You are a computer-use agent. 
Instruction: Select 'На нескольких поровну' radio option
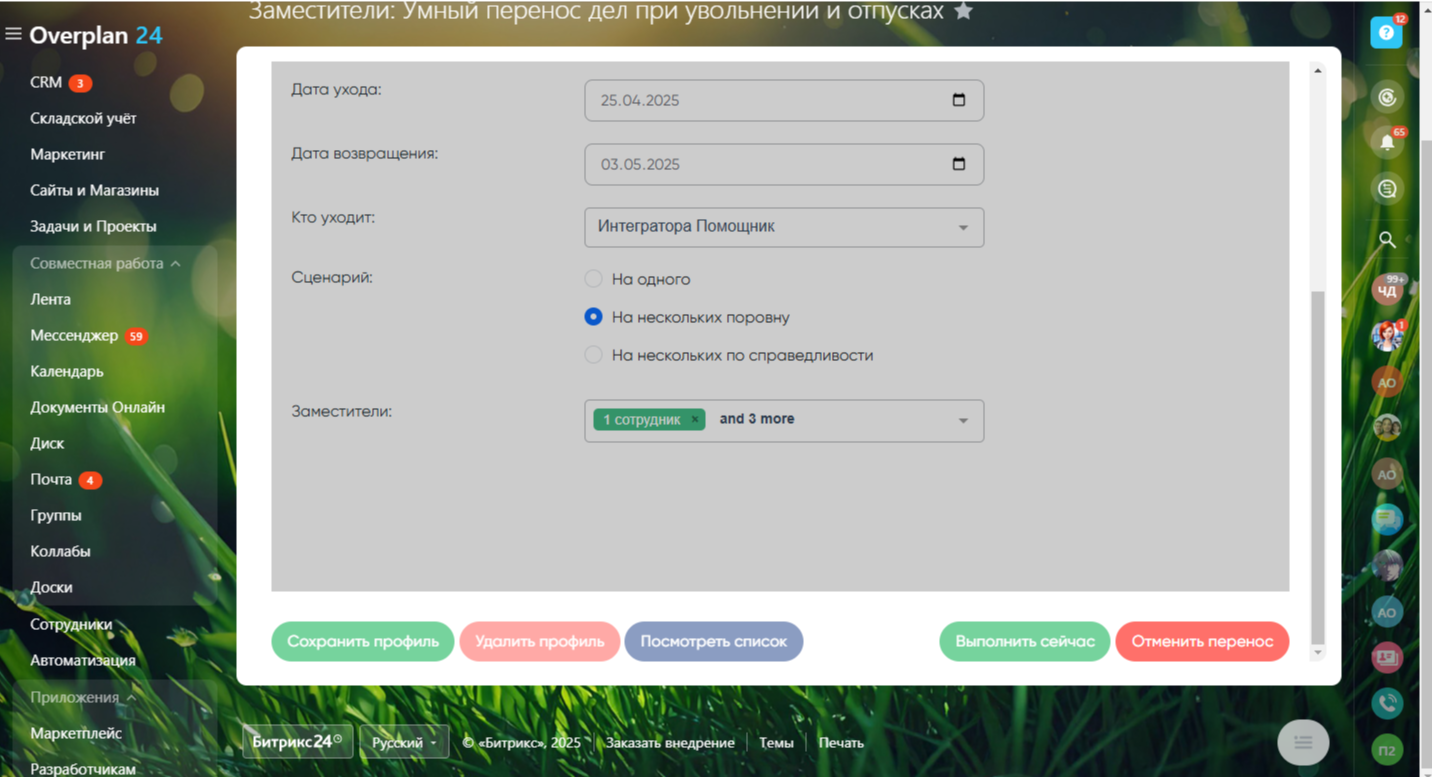coord(594,317)
